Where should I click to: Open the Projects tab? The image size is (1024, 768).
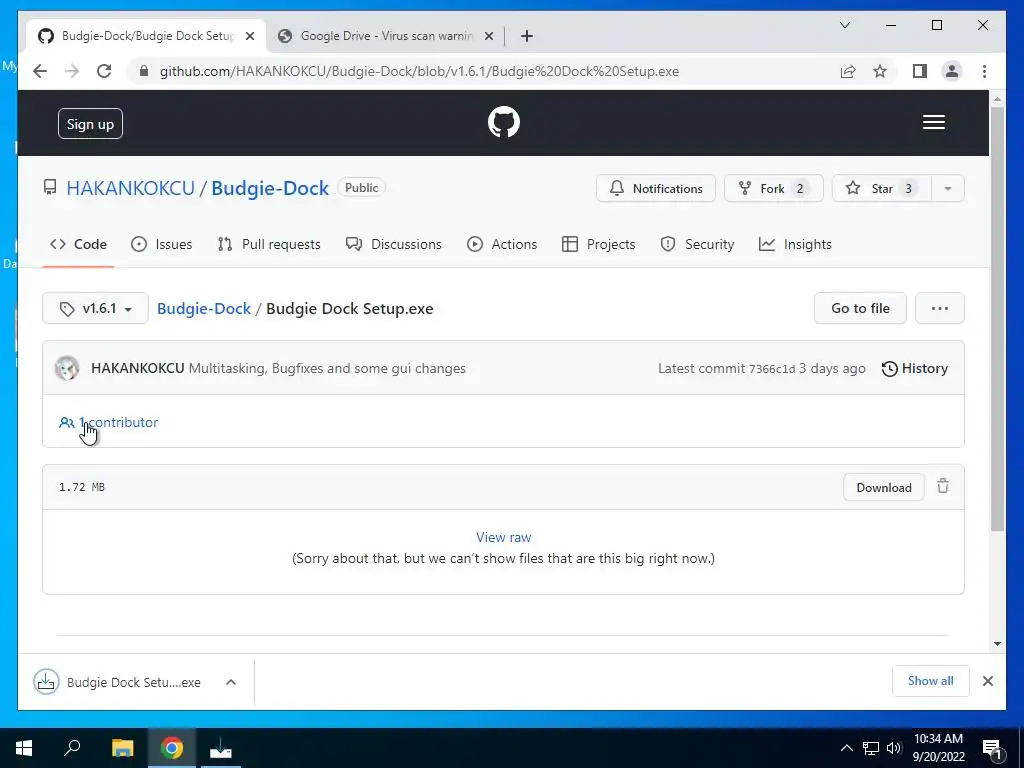coord(598,244)
